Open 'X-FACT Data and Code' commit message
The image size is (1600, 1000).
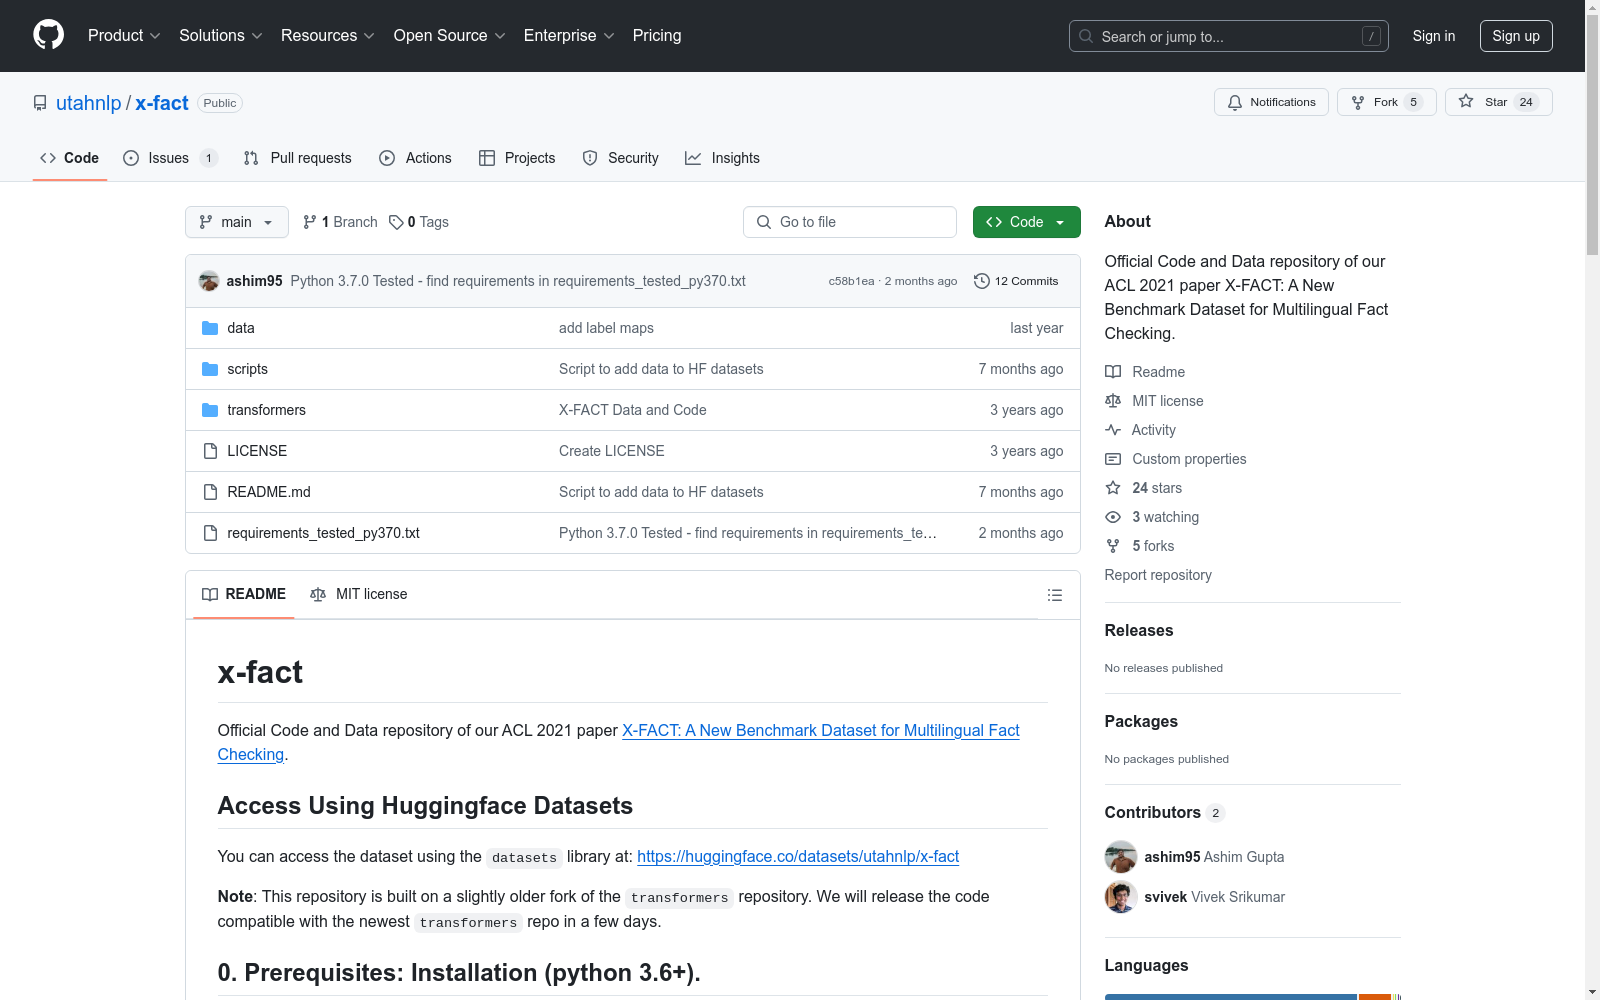coord(632,410)
